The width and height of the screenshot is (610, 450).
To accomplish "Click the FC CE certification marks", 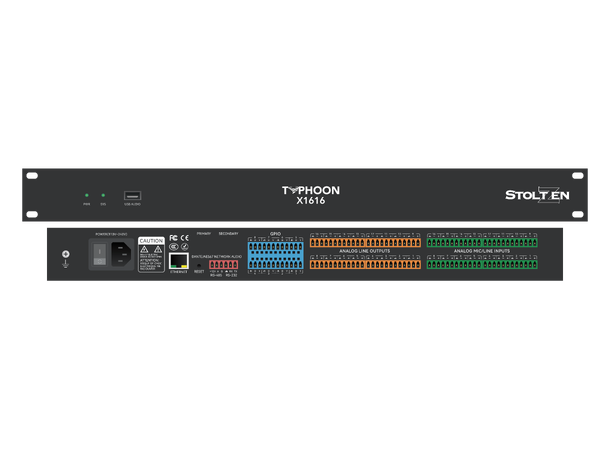I will tap(177, 238).
